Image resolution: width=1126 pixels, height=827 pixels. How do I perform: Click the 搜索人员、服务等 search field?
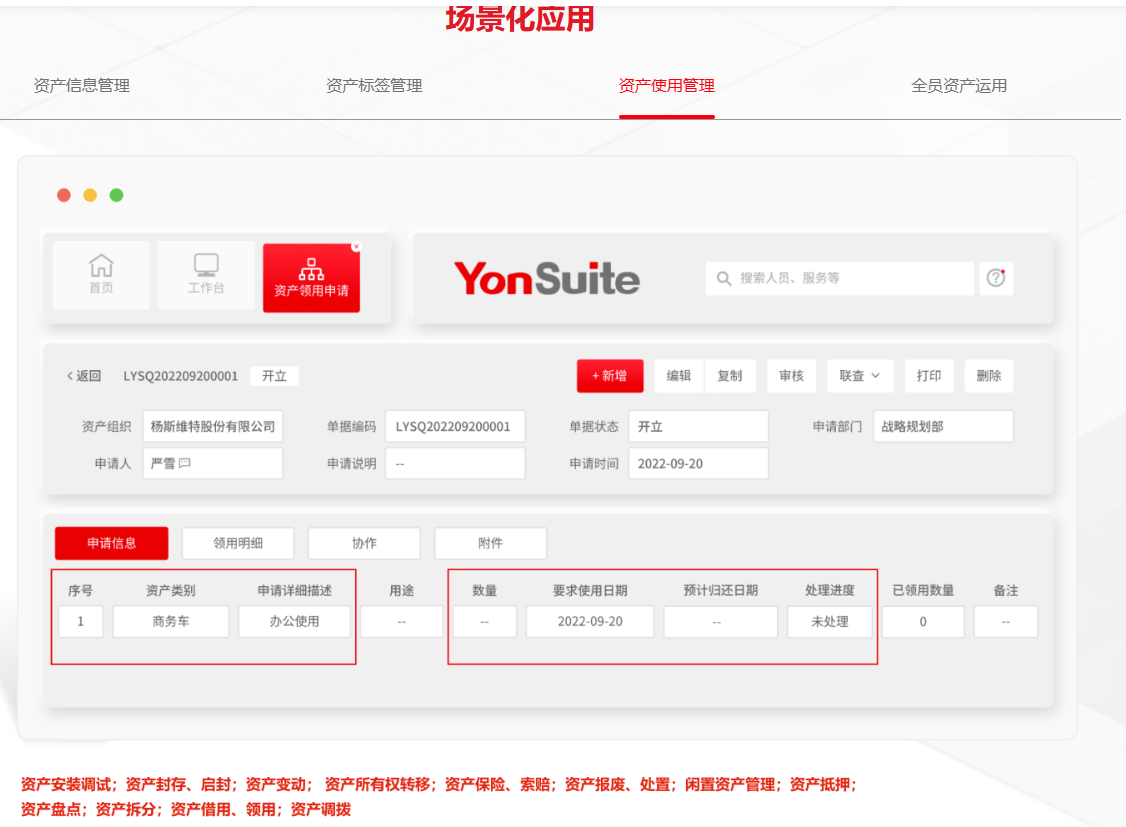[x=850, y=278]
